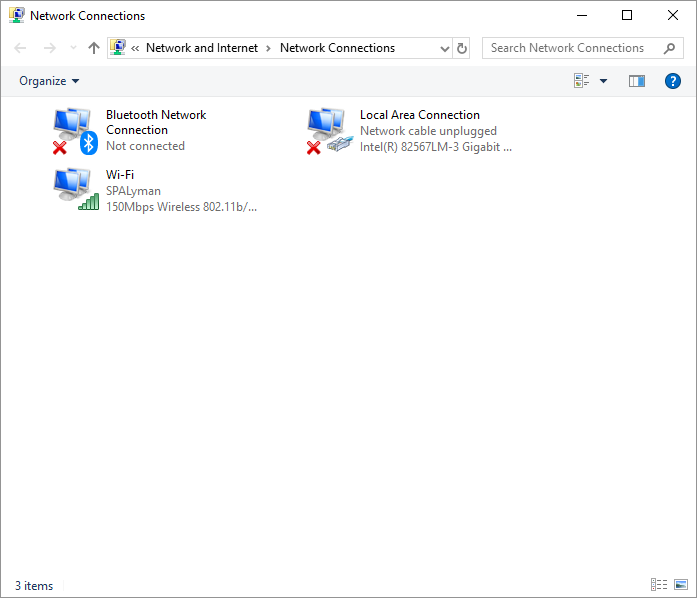Viewport: 697px width, 598px height.
Task: Click the Network Connections title bar icon
Action: tap(17, 16)
